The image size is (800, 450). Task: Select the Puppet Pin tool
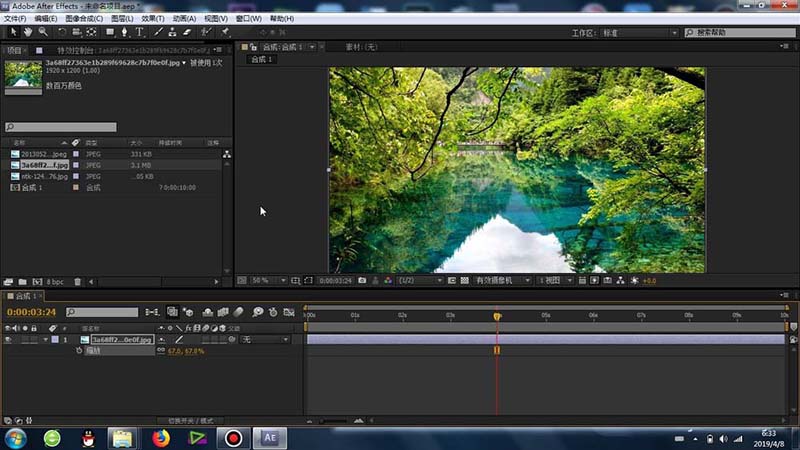pos(224,32)
